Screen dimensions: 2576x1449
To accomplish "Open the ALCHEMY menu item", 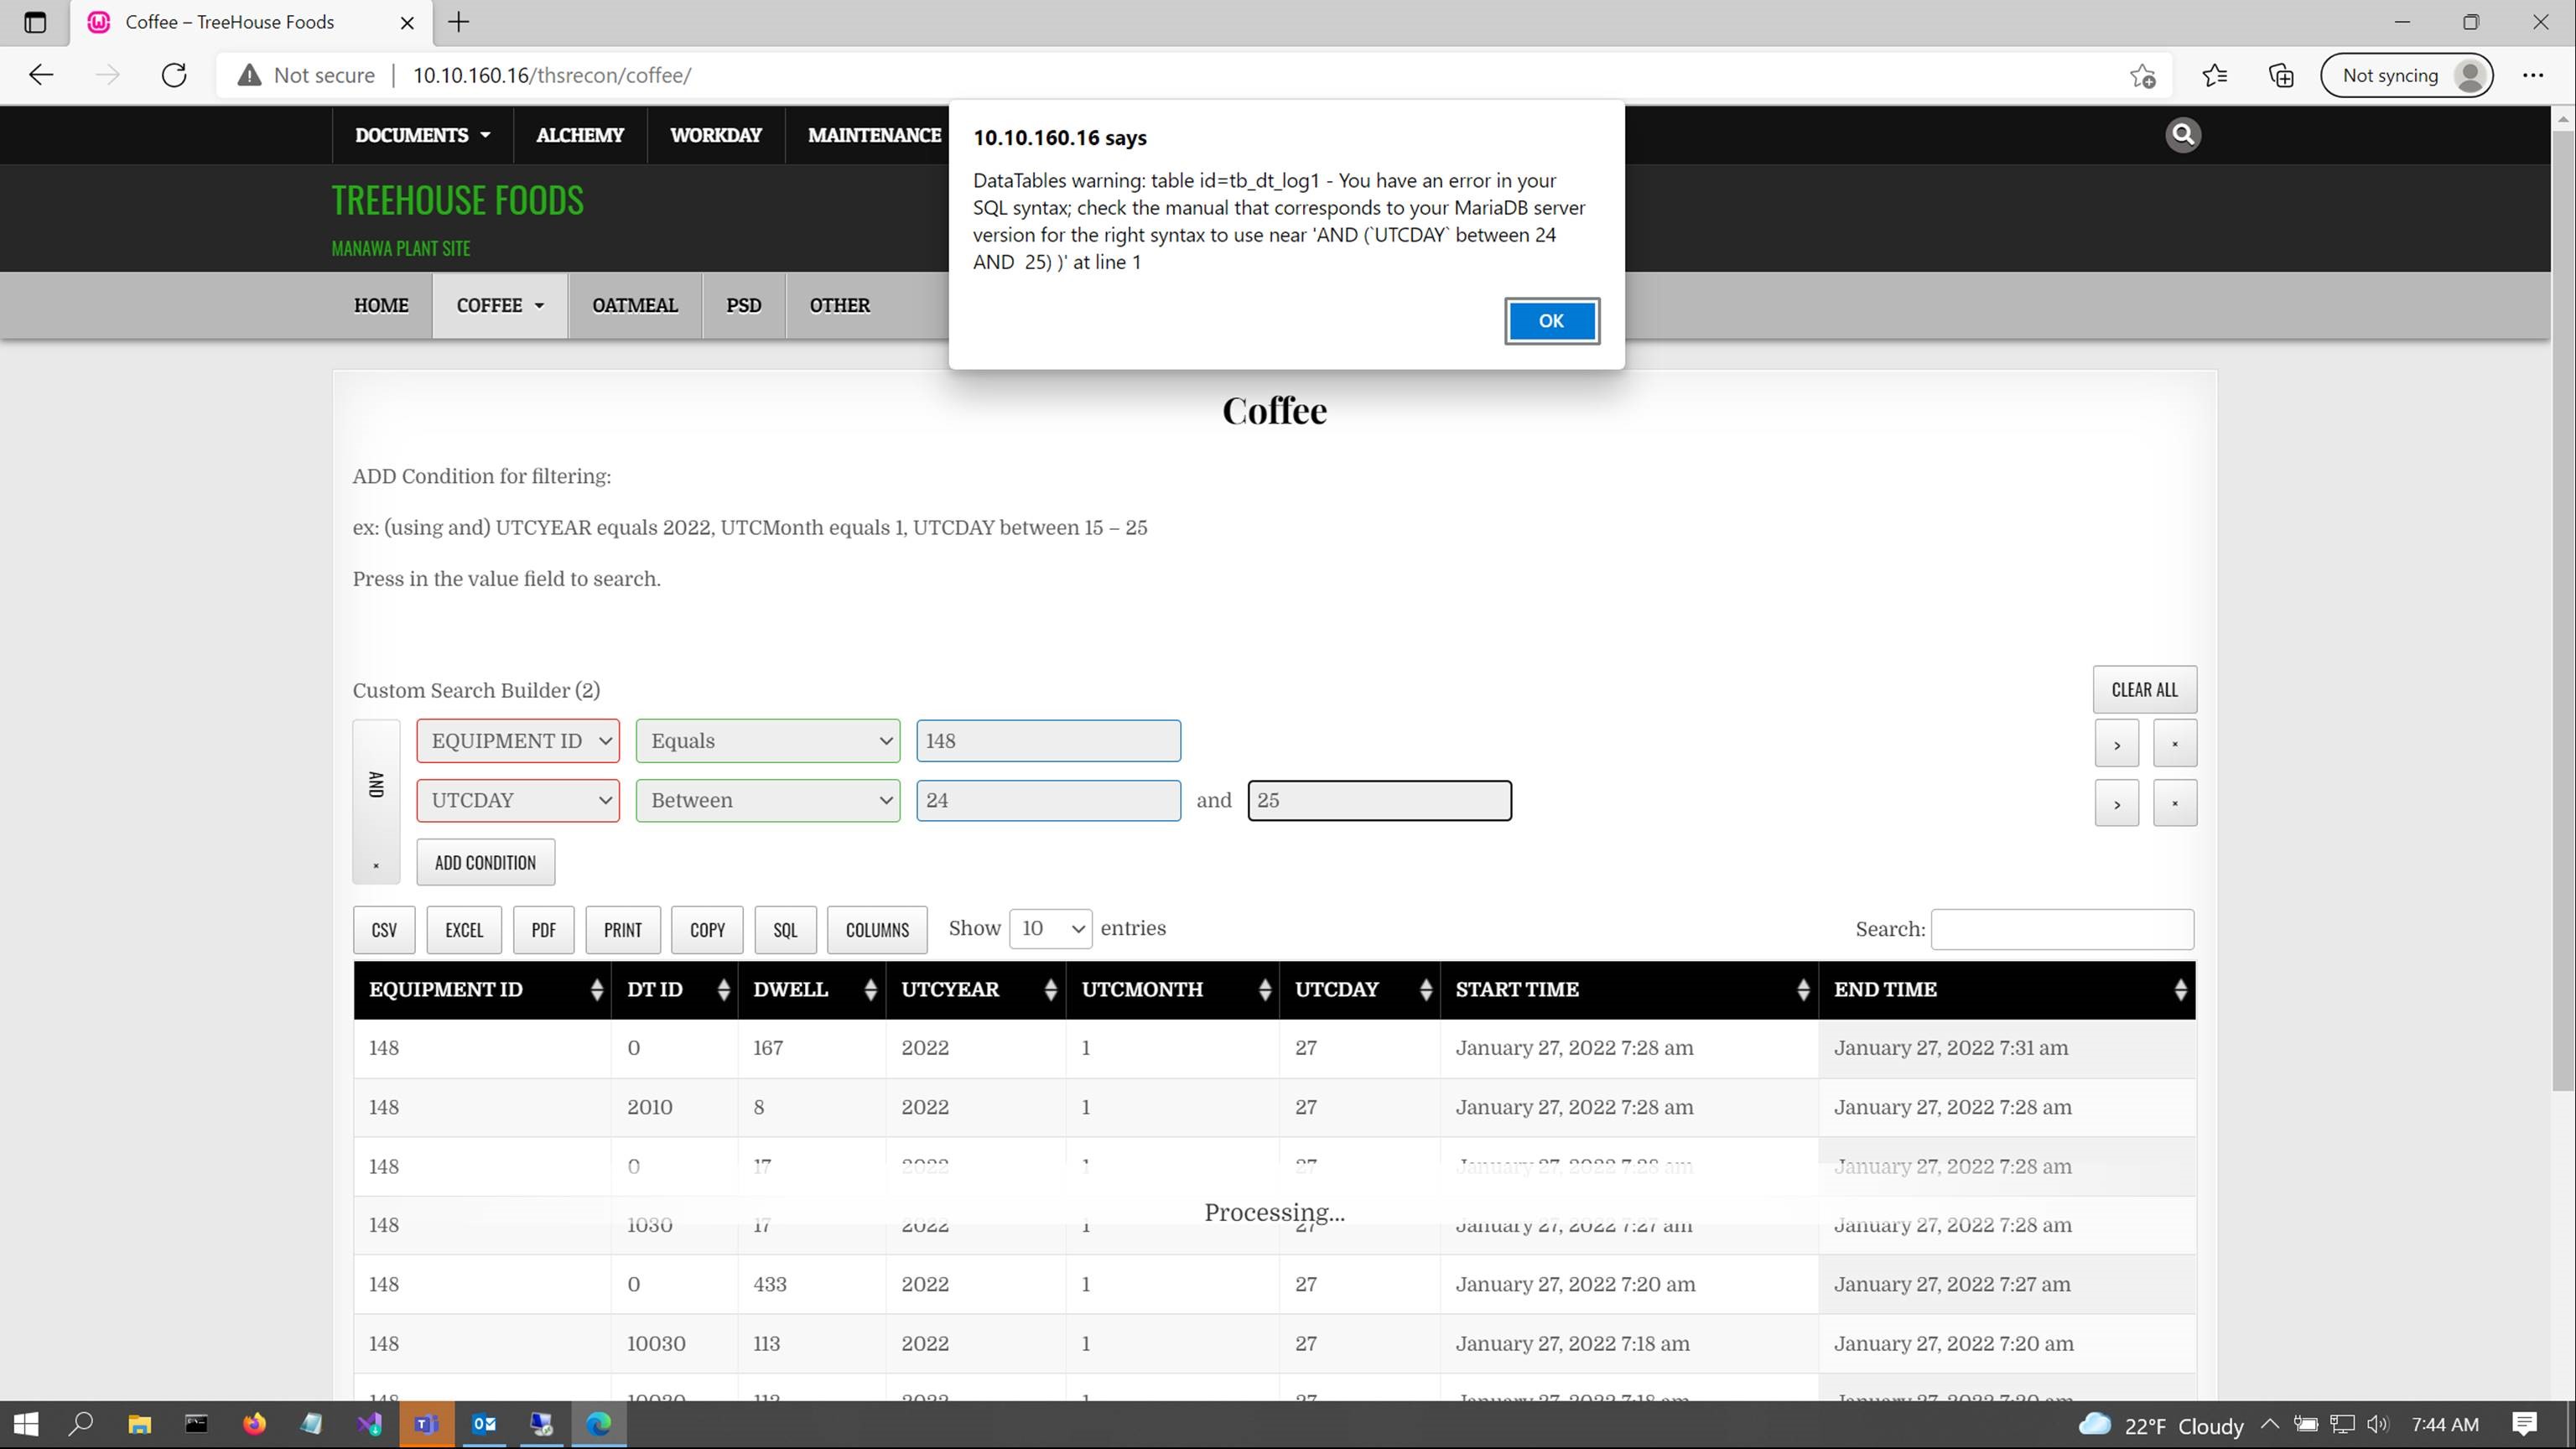I will coord(580,135).
